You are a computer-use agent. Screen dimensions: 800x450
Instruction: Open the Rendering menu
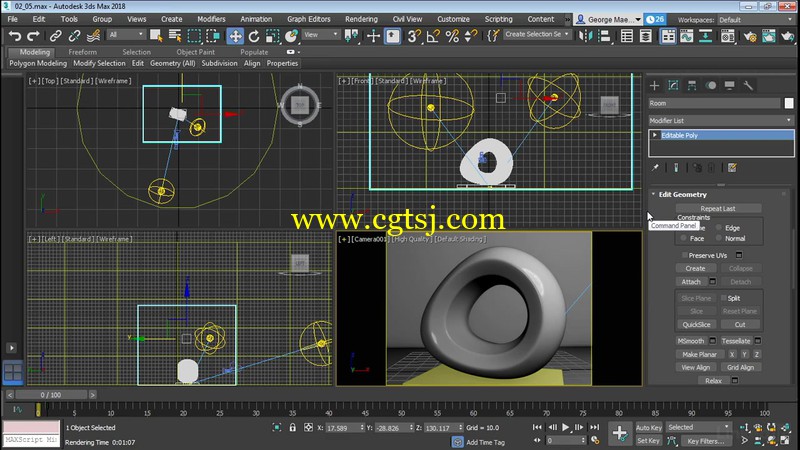coord(361,19)
